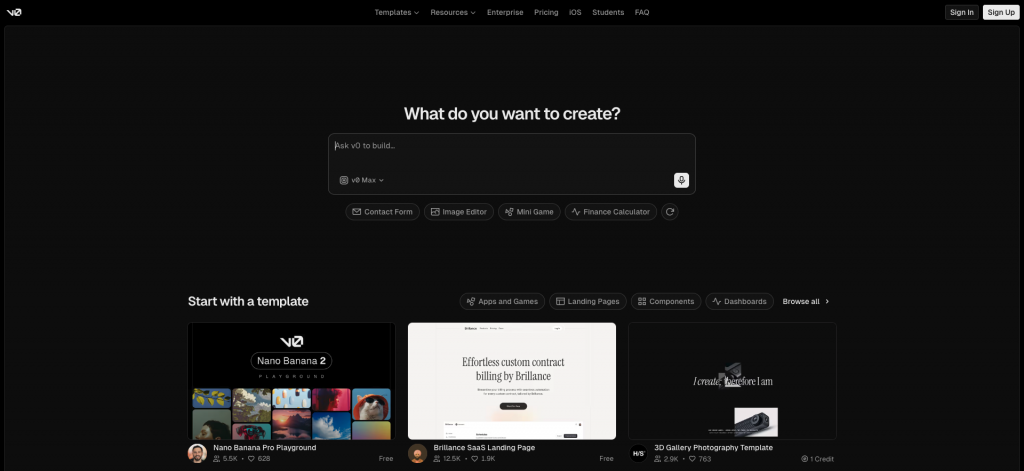
Task: Click the users icon beside 12.5K
Action: pos(437,459)
